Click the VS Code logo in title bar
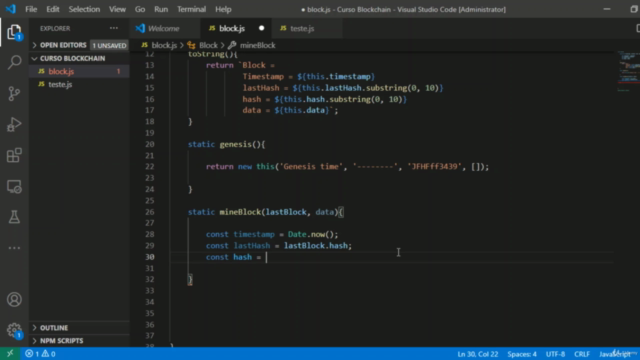Screen dimensions: 640x360 (11, 9)
